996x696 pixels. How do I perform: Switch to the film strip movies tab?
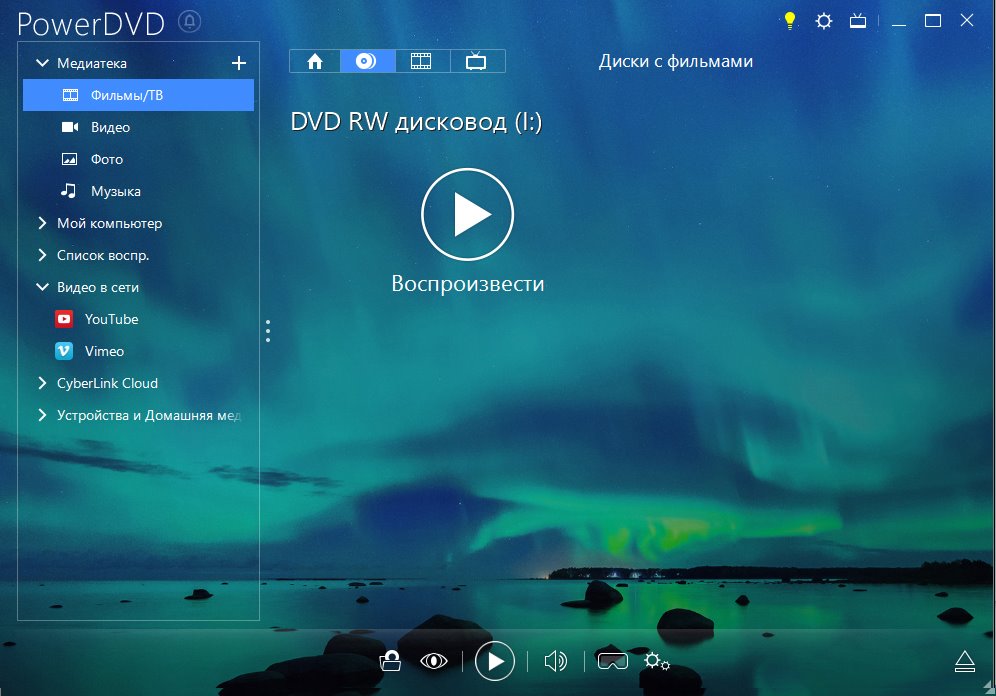click(x=421, y=61)
